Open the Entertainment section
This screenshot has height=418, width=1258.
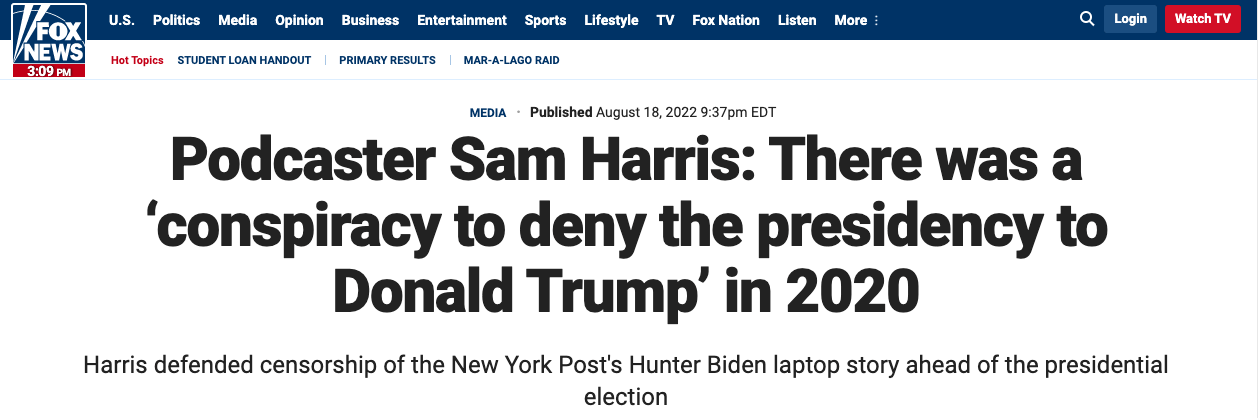coord(462,20)
